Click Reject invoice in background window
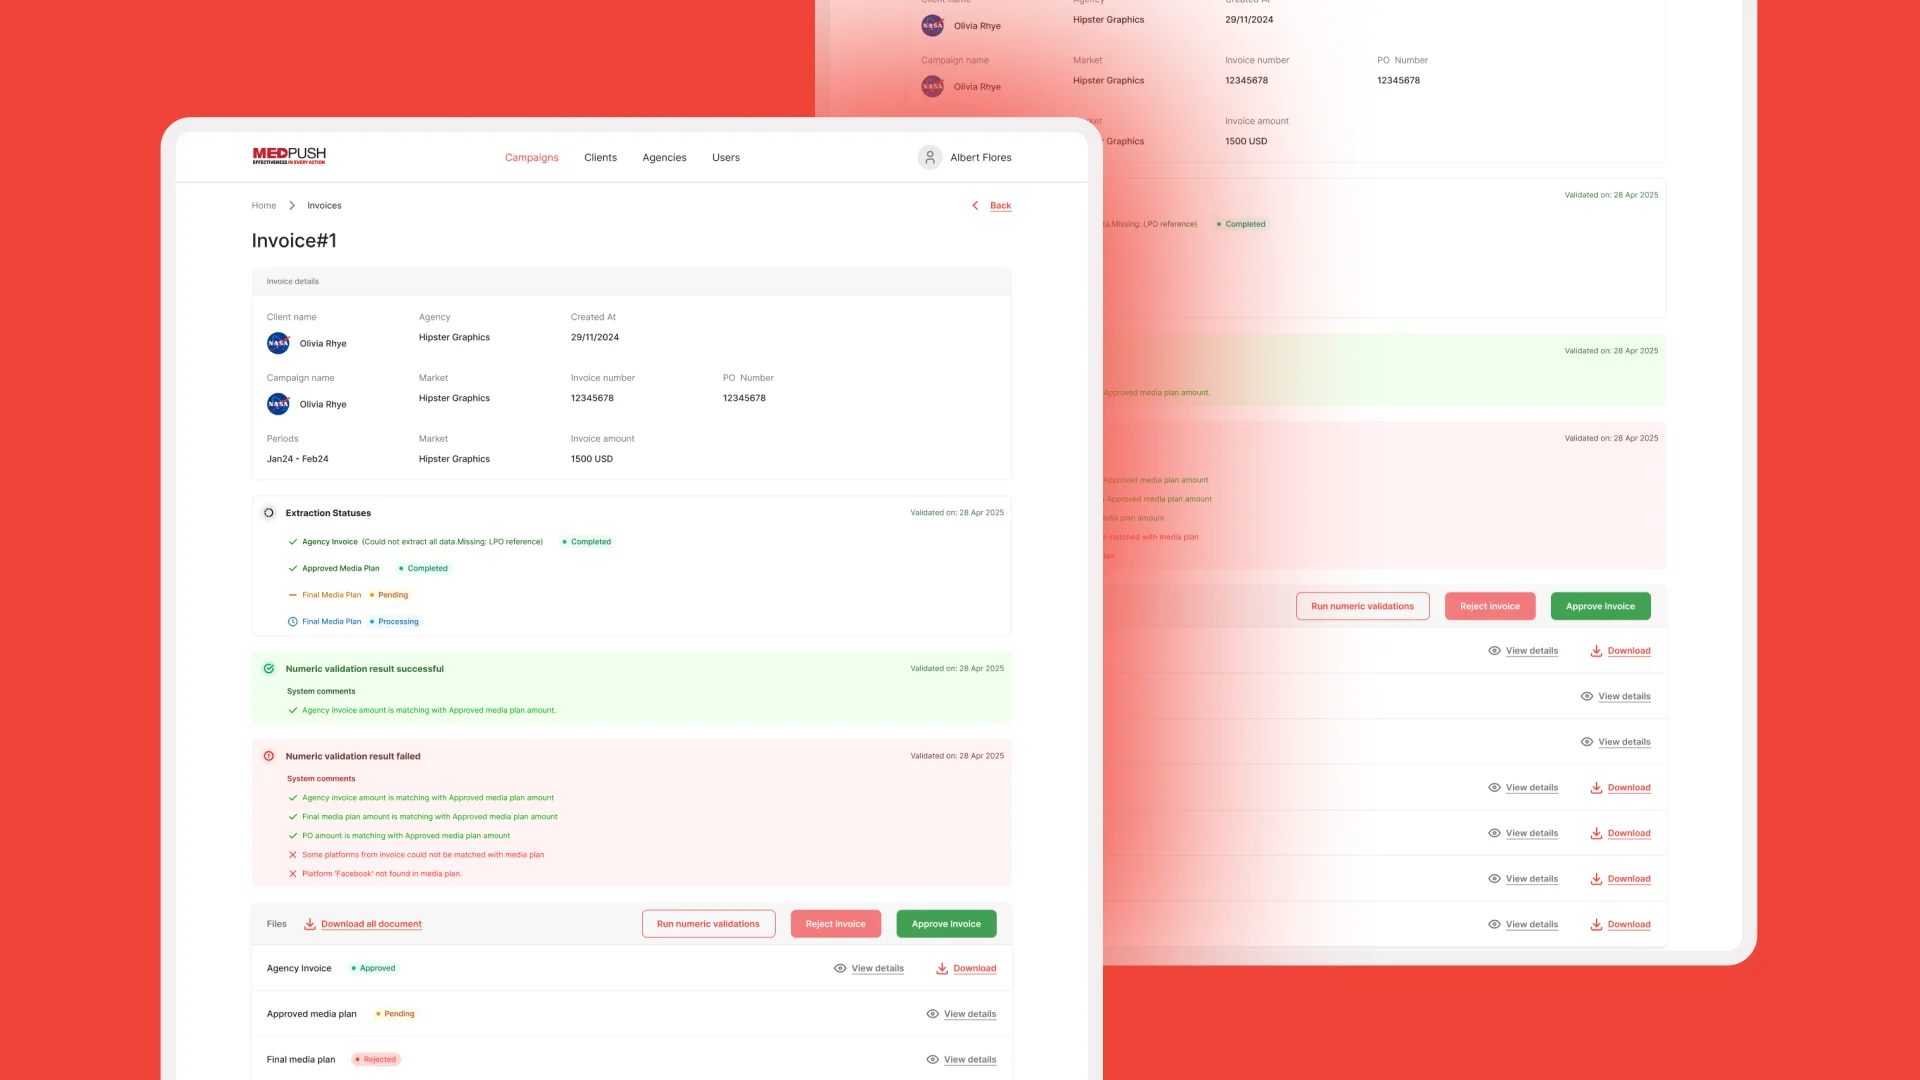Image resolution: width=1920 pixels, height=1080 pixels. (1490, 606)
